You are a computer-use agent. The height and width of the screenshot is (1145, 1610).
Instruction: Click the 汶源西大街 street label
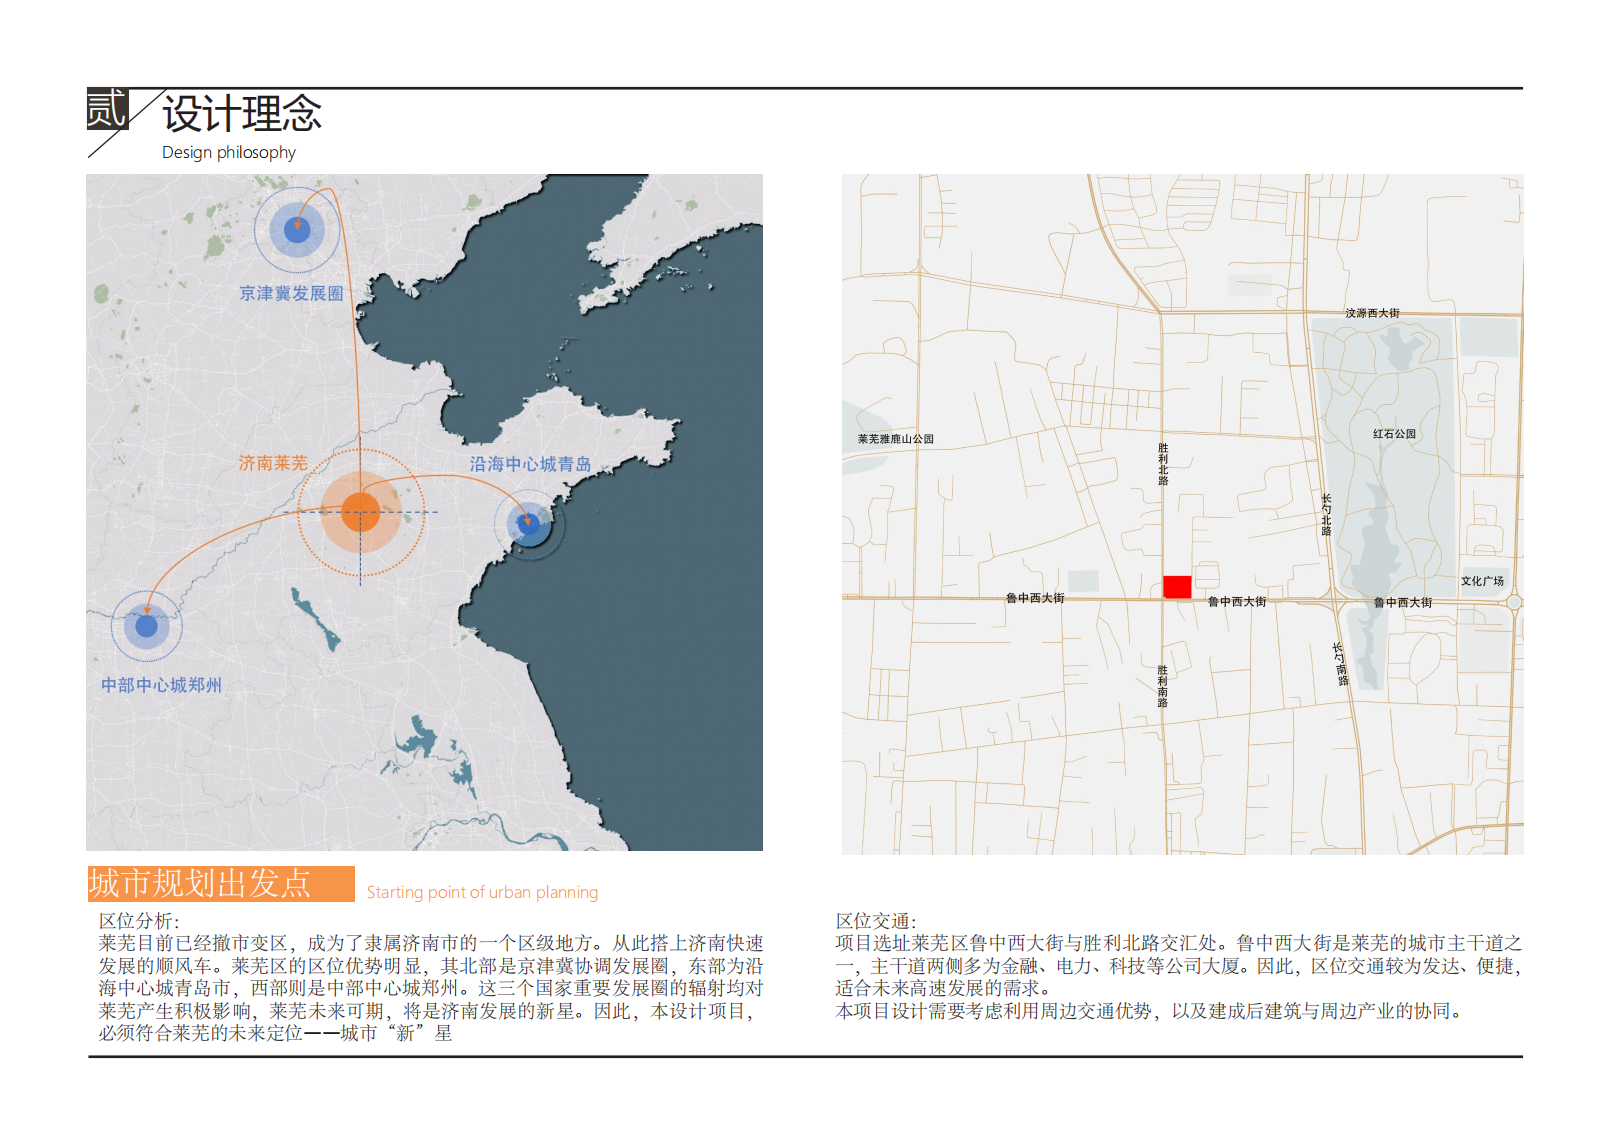1372,313
